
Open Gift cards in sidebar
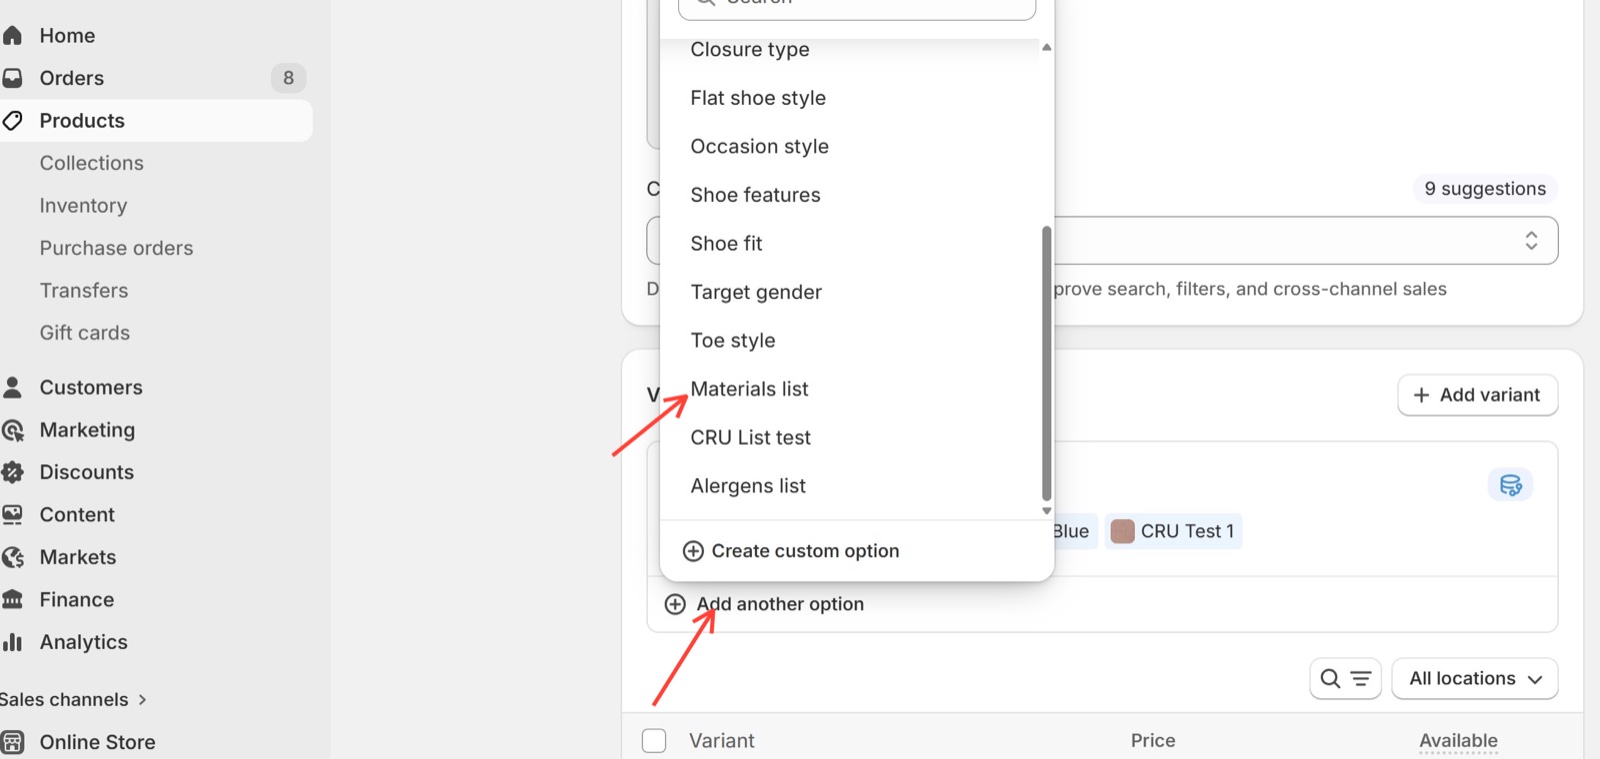[x=85, y=333]
